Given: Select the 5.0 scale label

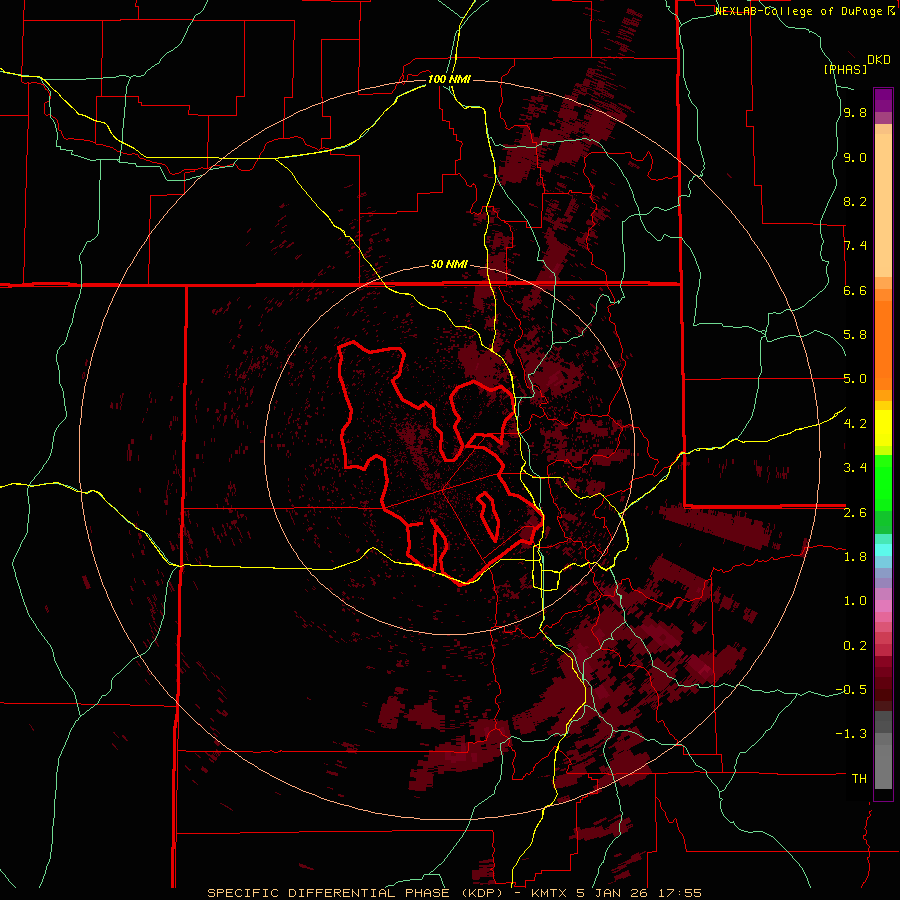Looking at the screenshot, I should 855,379.
